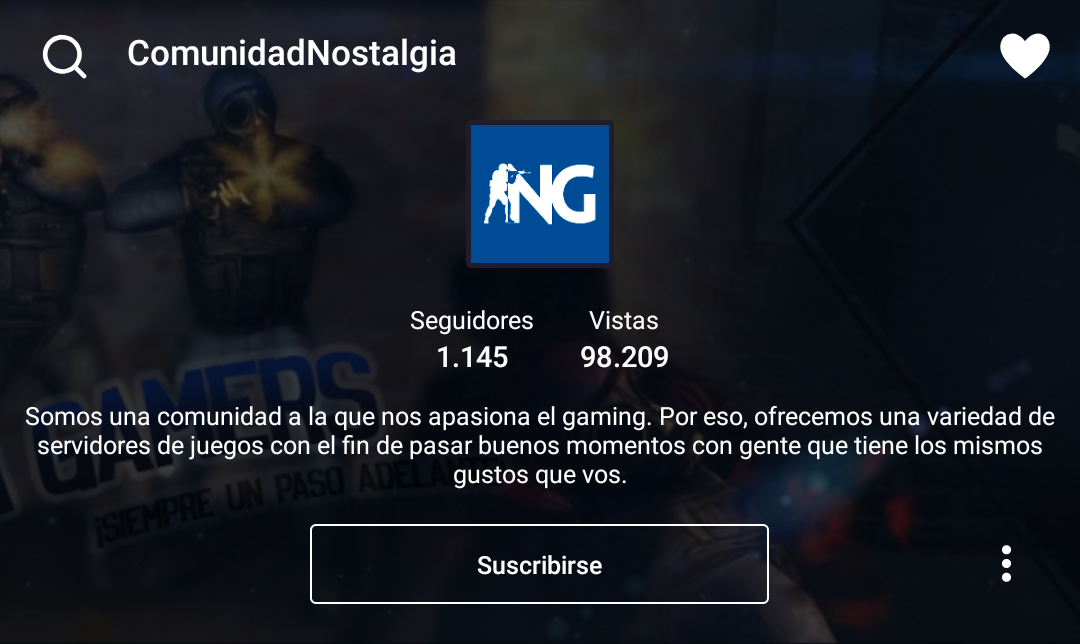The width and height of the screenshot is (1080, 644).
Task: Tap the NG channel logo avatar
Action: coord(539,194)
